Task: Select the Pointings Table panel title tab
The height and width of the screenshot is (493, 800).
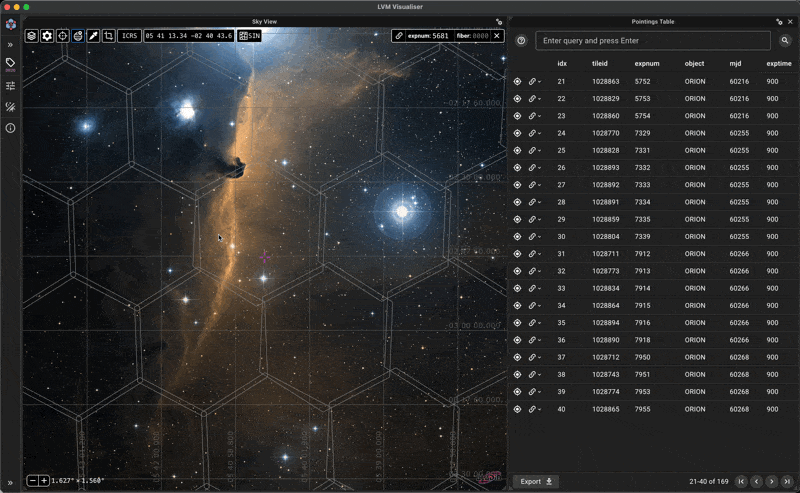Action: [653, 22]
